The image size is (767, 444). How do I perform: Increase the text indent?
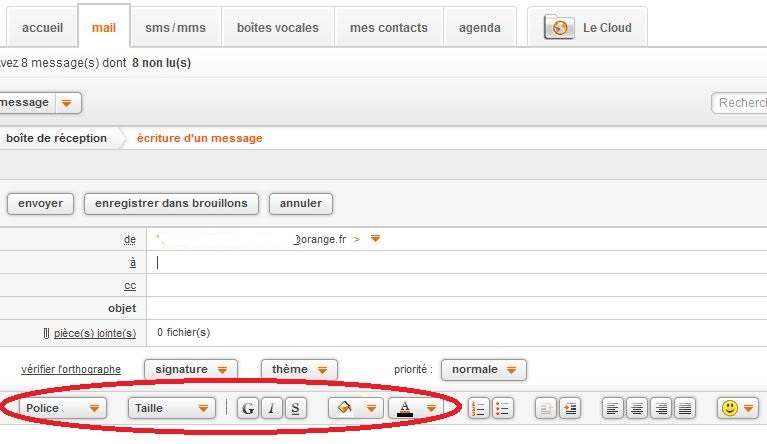(x=570, y=408)
